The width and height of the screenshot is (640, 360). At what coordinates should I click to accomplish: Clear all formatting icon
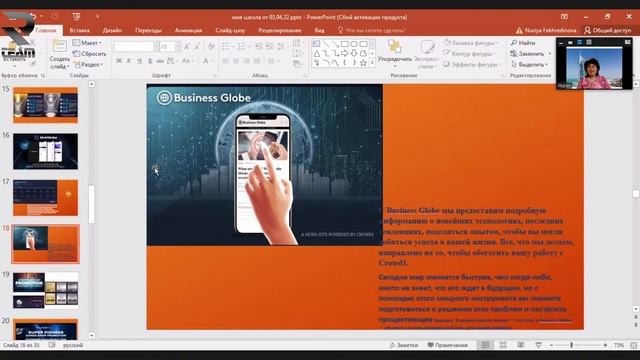click(211, 46)
